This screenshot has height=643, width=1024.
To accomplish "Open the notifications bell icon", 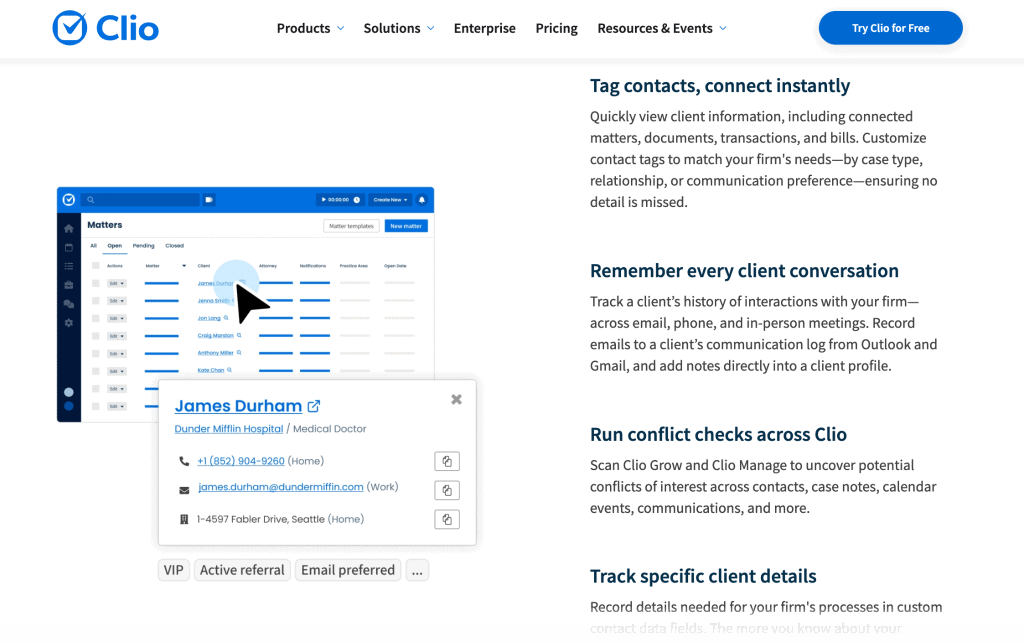I will coord(422,200).
